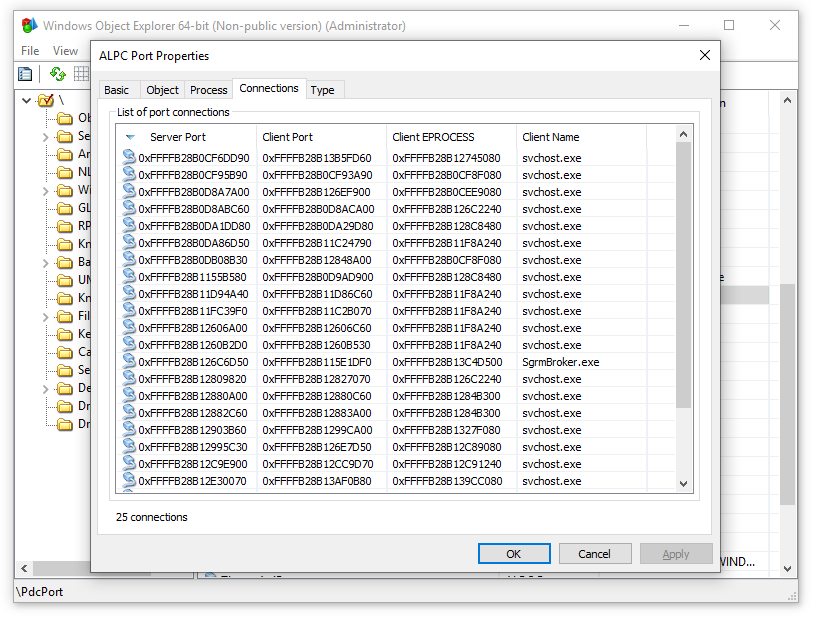Click port icon for 0xFFFFB28B12903B60 row
This screenshot has height=617, width=814.
[129, 429]
